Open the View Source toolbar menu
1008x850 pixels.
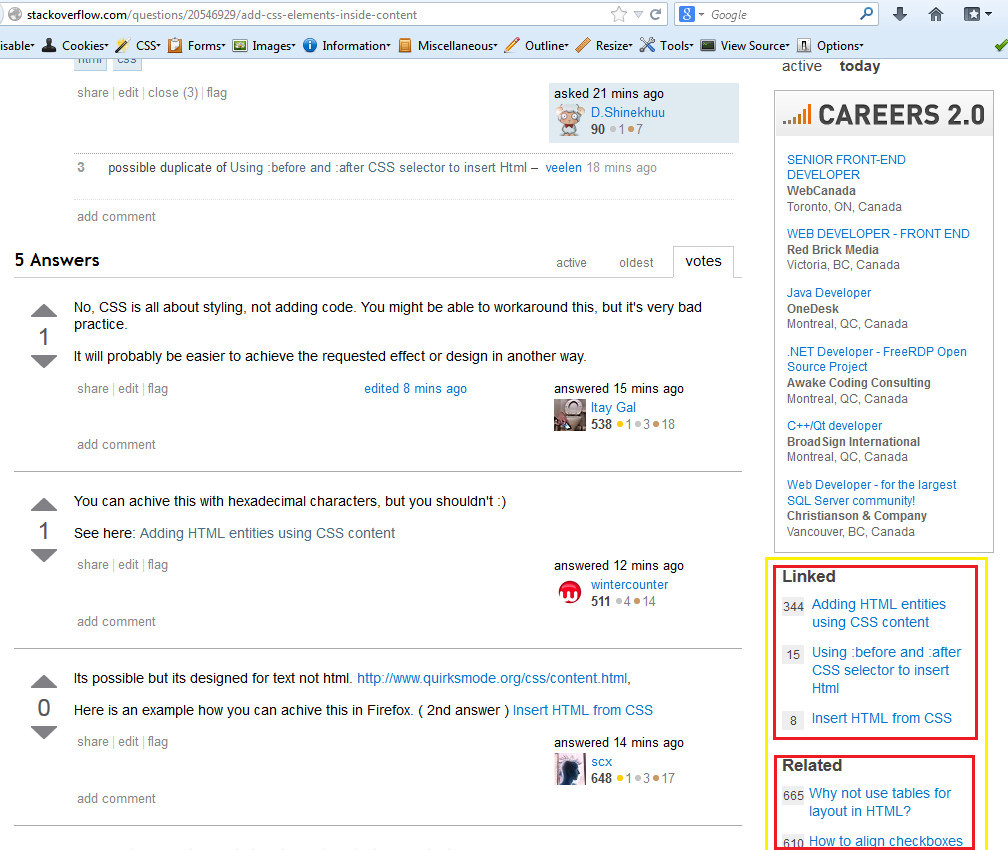point(745,46)
